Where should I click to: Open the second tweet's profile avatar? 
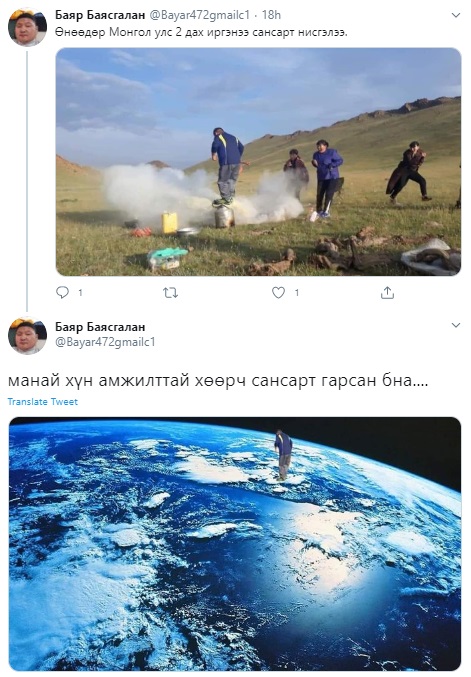pos(28,335)
